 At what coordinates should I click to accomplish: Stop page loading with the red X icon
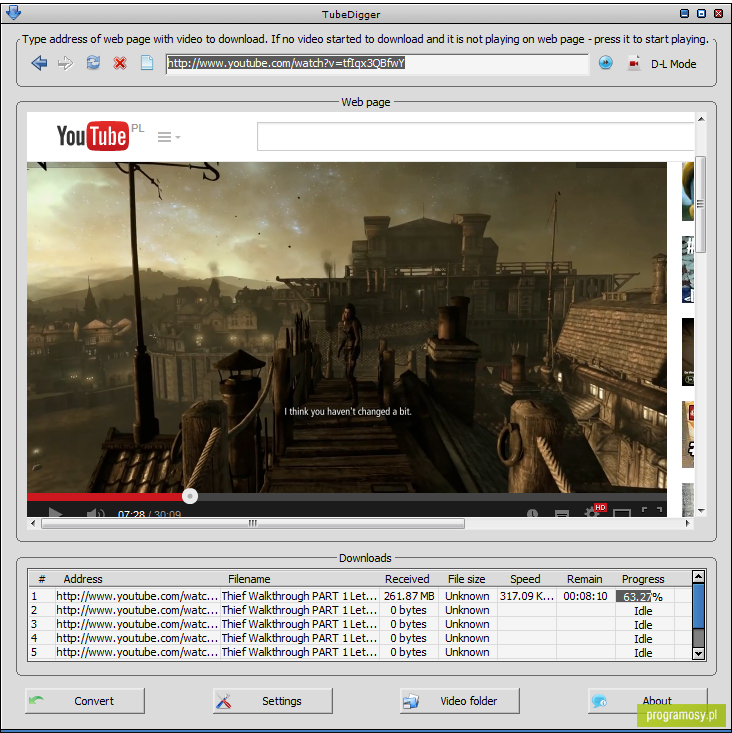[120, 63]
